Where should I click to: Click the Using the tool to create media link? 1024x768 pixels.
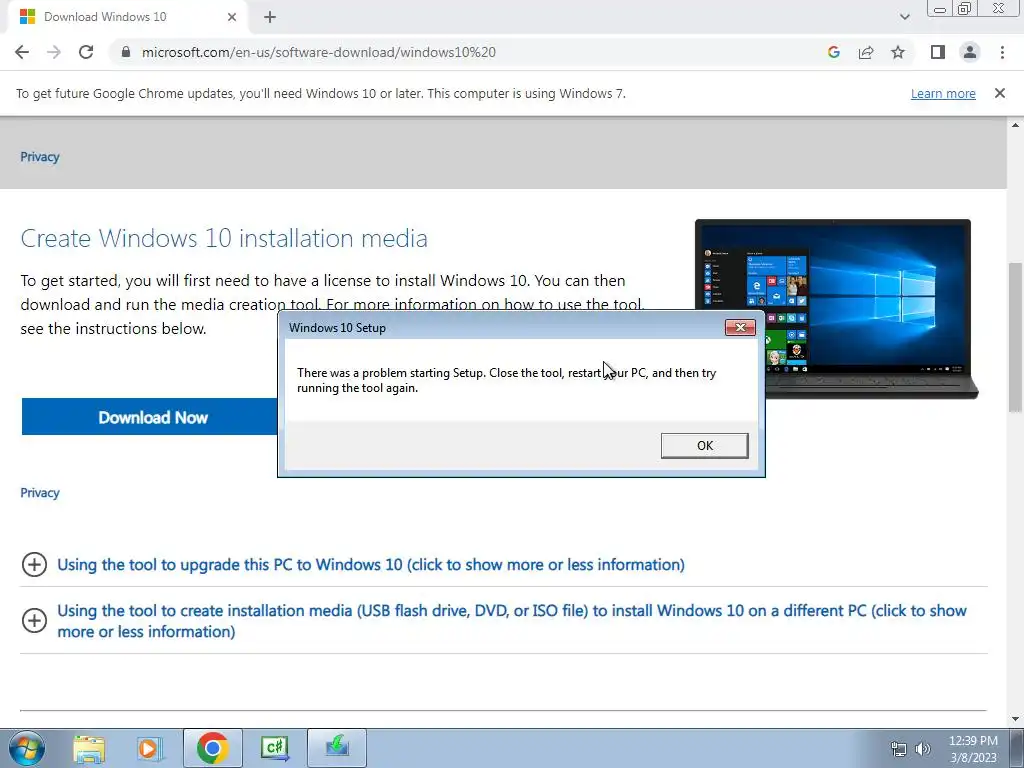point(512,621)
